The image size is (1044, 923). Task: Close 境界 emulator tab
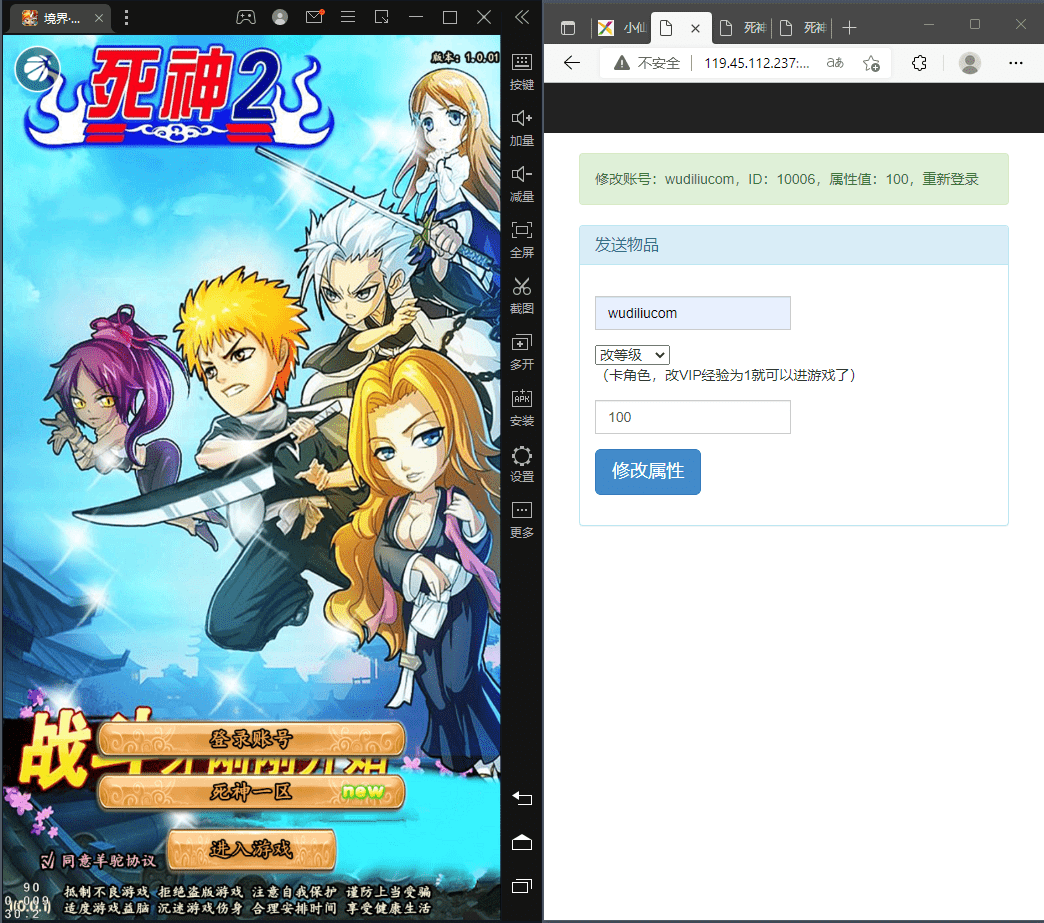(99, 18)
